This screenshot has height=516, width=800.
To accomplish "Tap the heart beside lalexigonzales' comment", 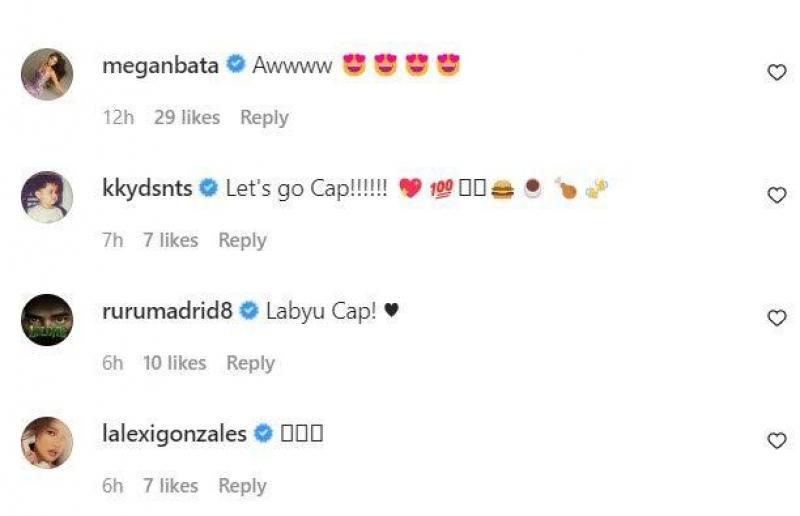I will 777,440.
